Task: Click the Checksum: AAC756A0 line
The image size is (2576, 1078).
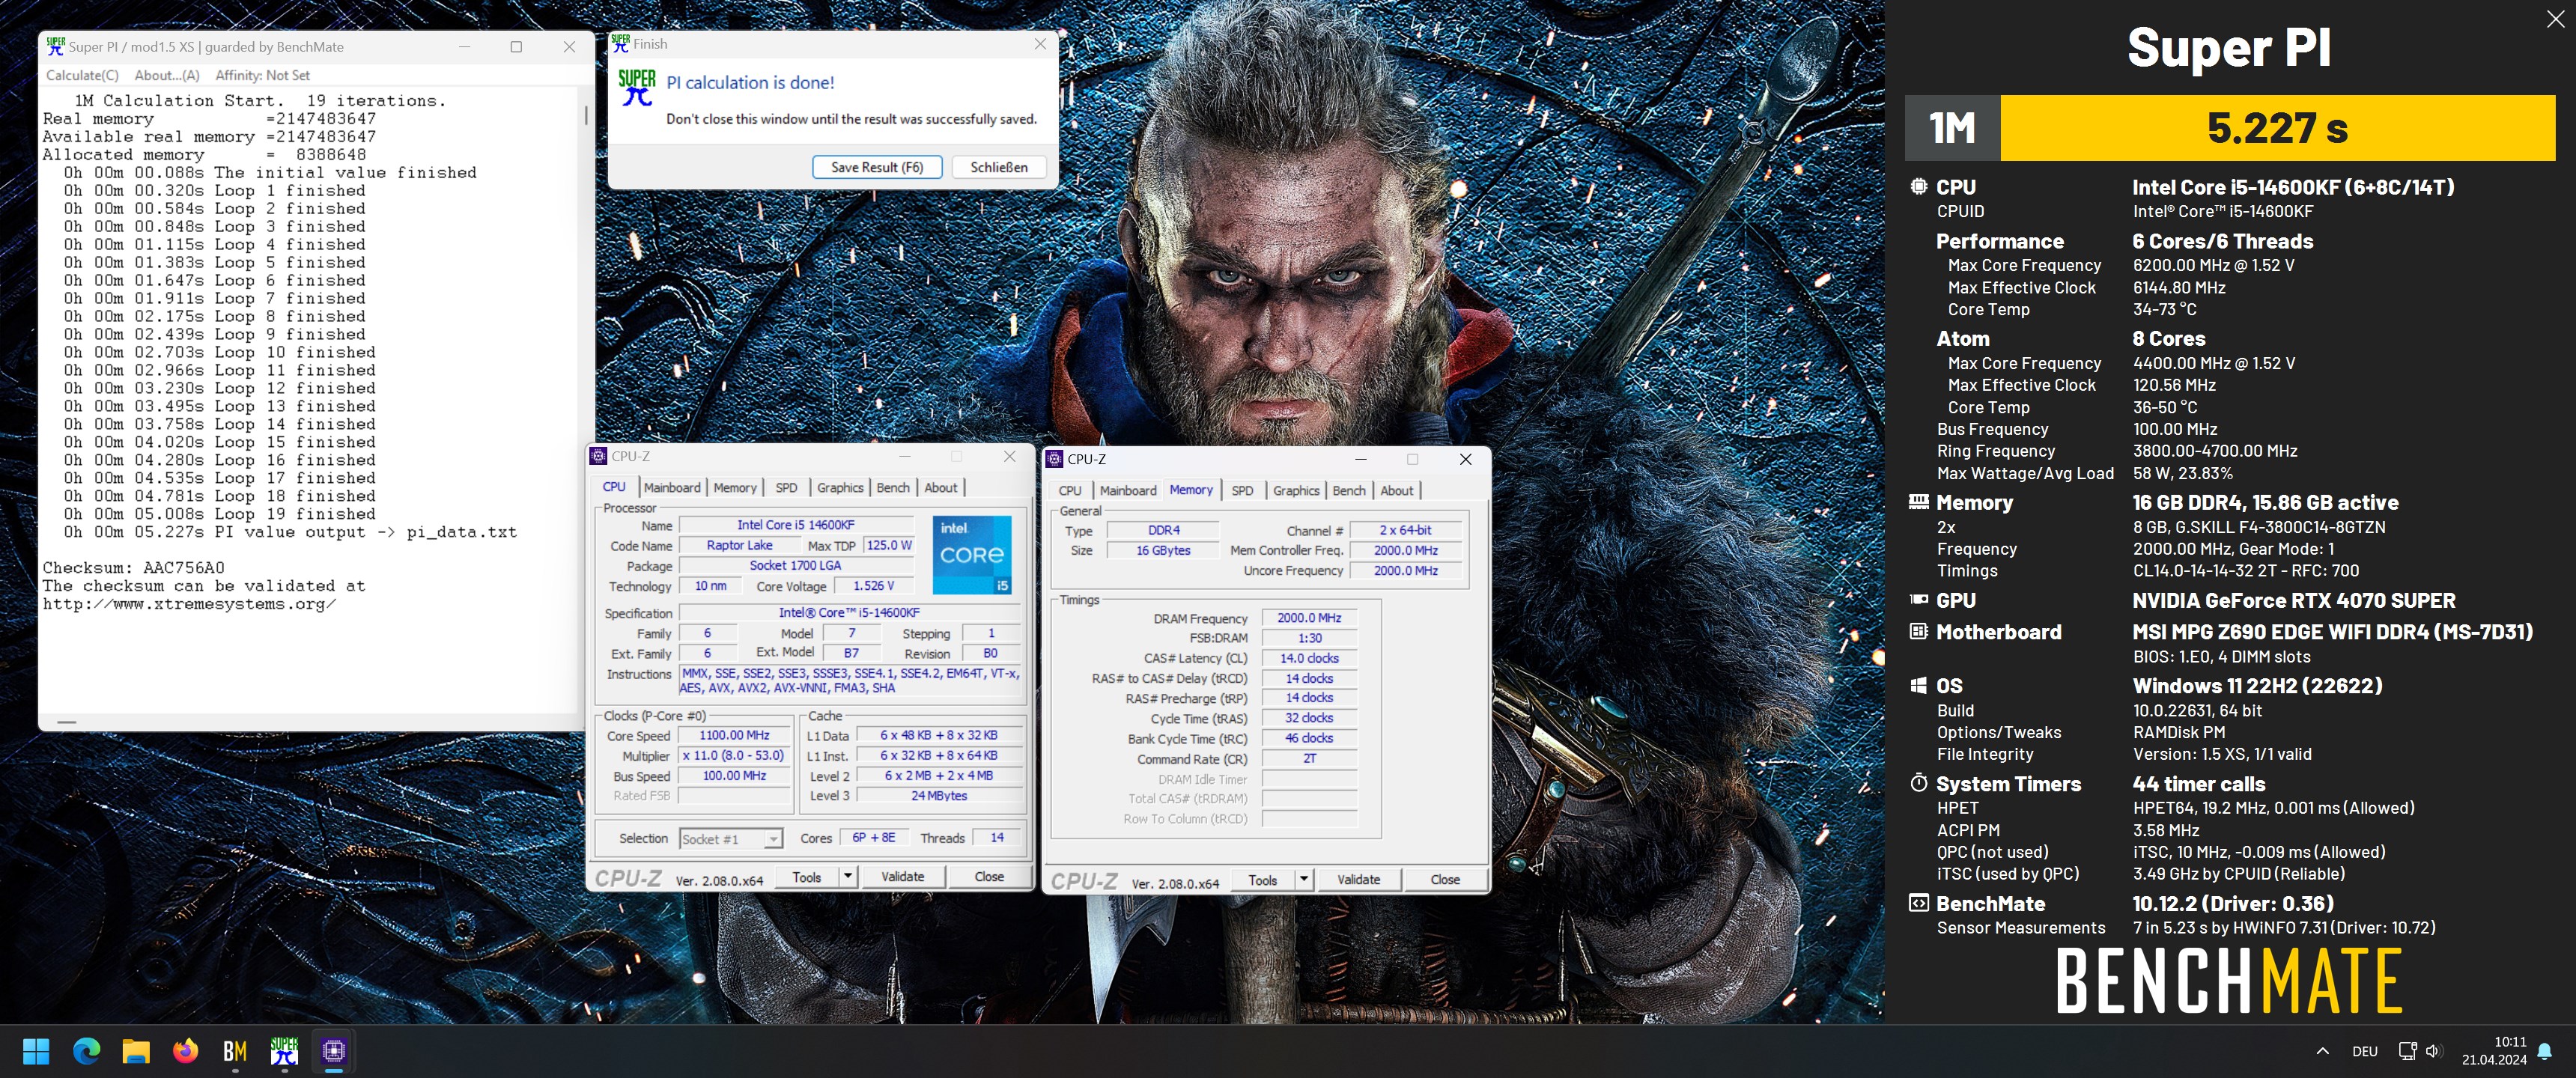Action: coord(134,568)
